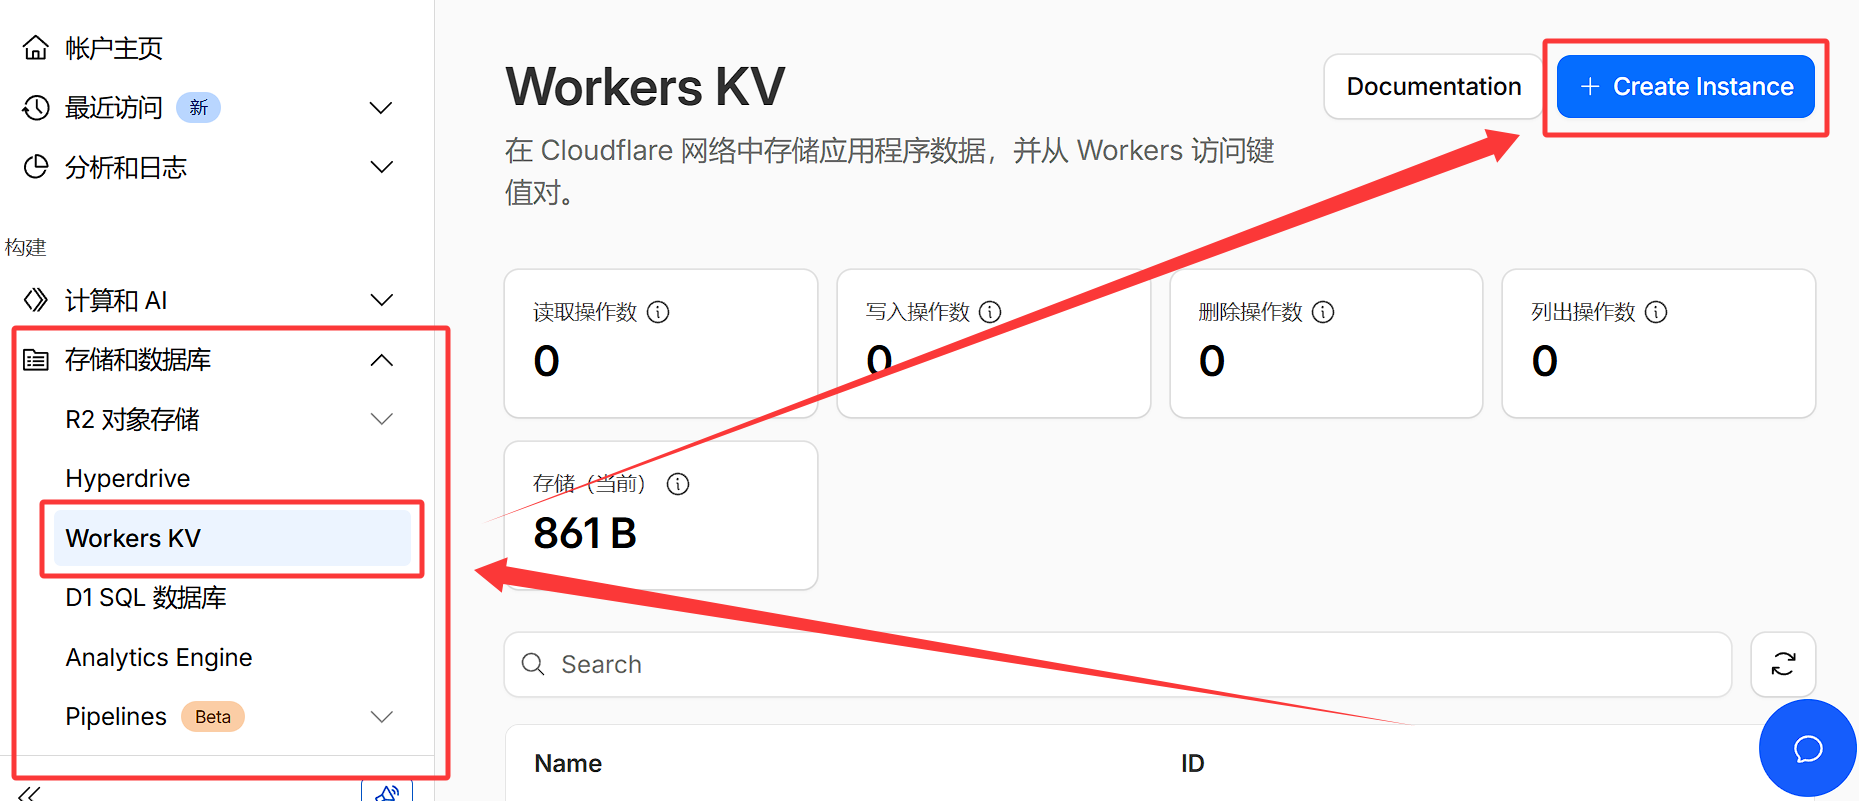Expand the 最近访问 section
The width and height of the screenshot is (1859, 801).
(381, 108)
